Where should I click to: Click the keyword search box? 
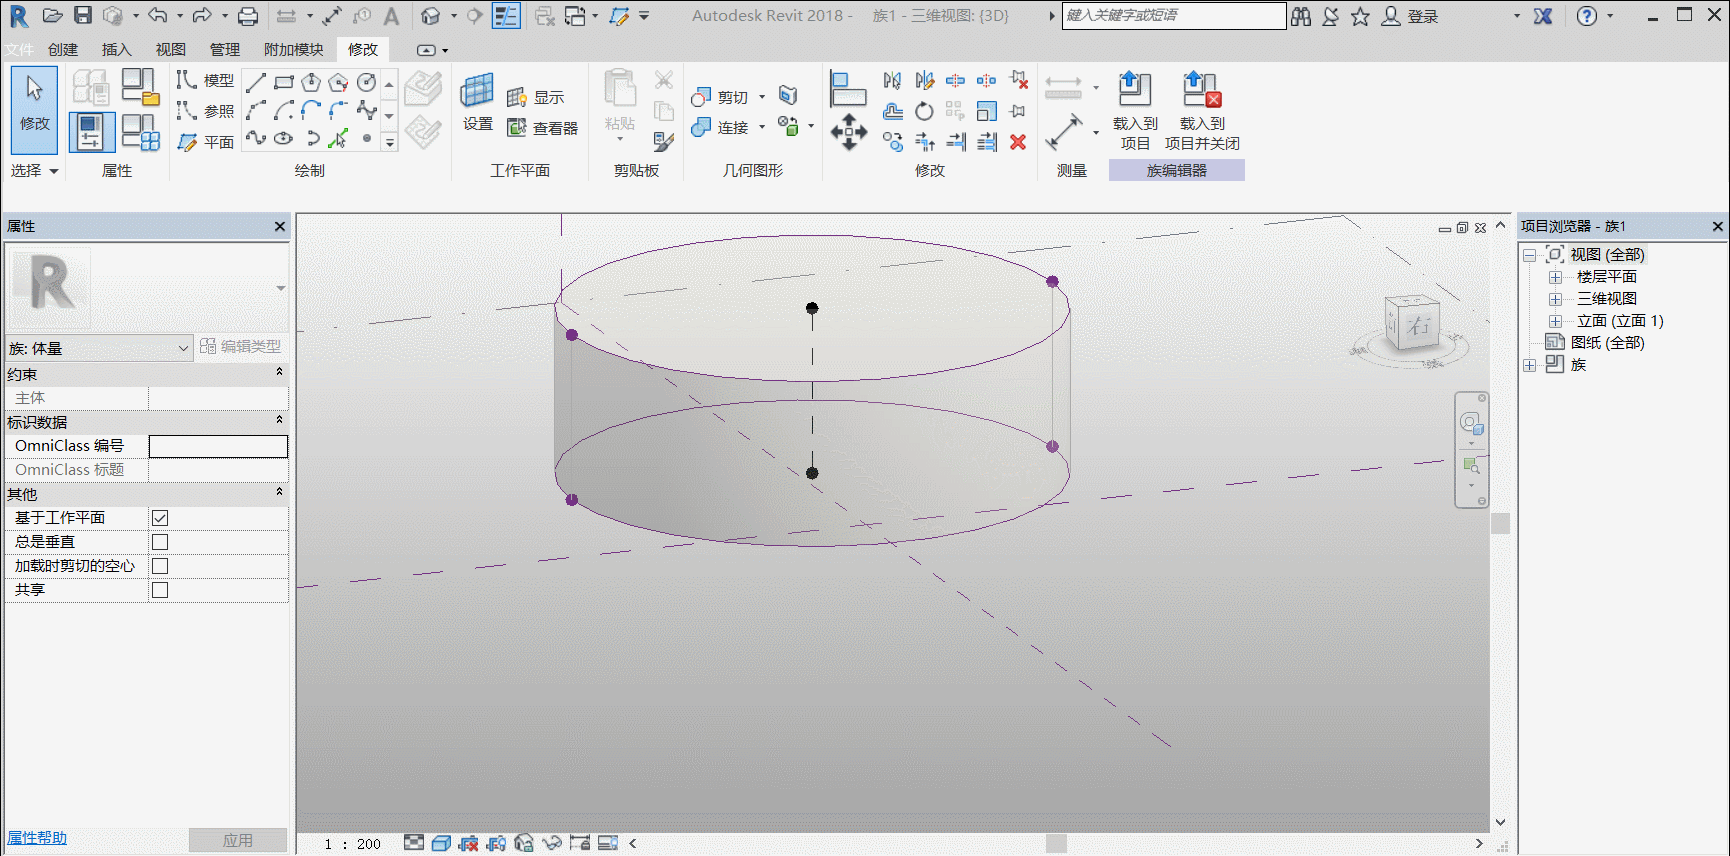coord(1174,16)
